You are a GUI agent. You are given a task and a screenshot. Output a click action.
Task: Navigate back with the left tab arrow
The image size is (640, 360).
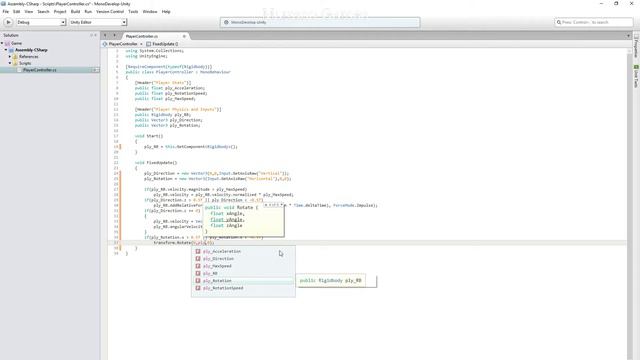click(105, 36)
